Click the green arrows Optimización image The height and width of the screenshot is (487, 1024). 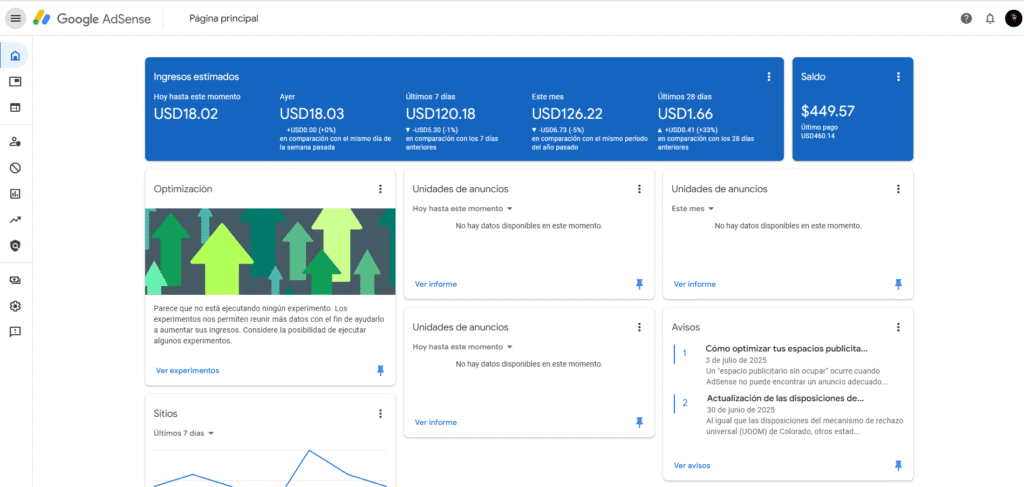coord(270,251)
